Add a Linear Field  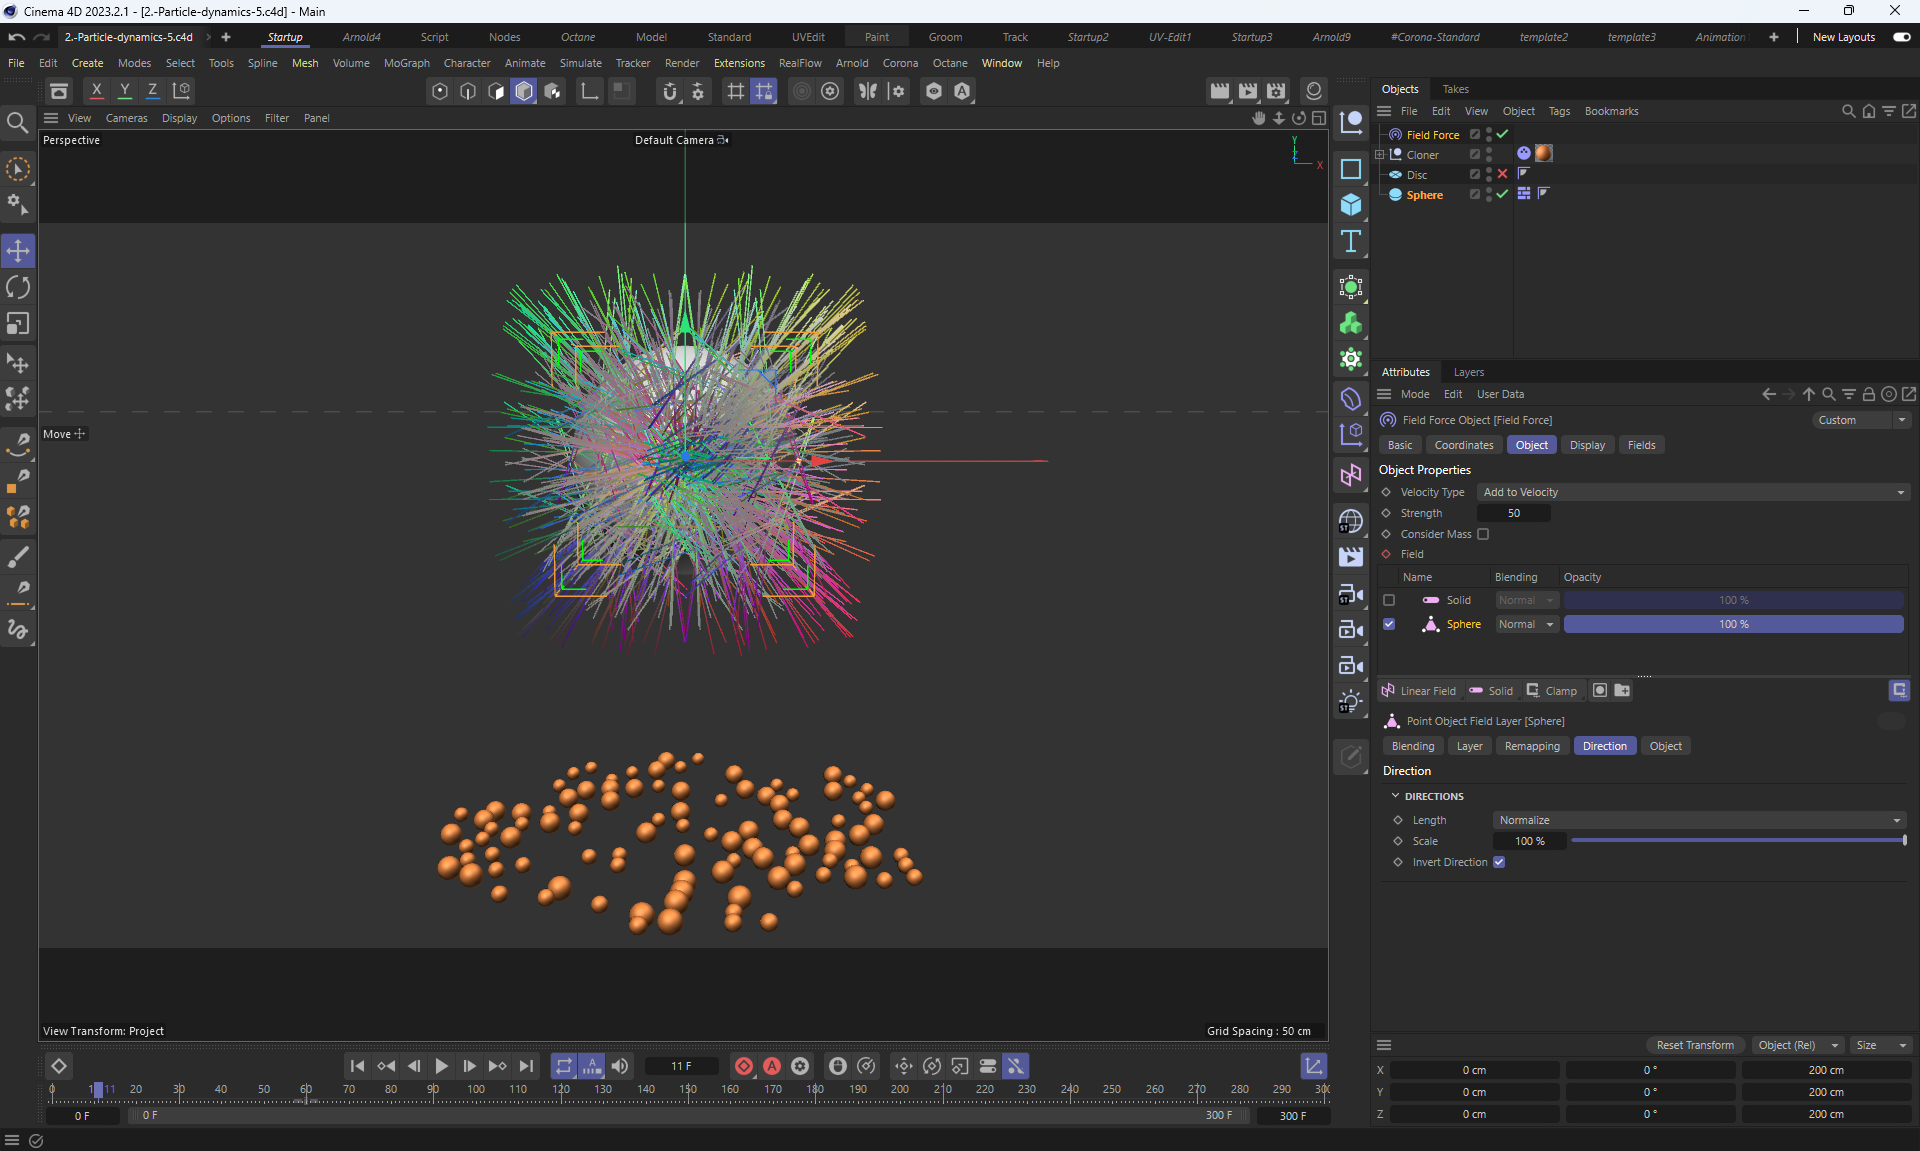coord(1419,691)
